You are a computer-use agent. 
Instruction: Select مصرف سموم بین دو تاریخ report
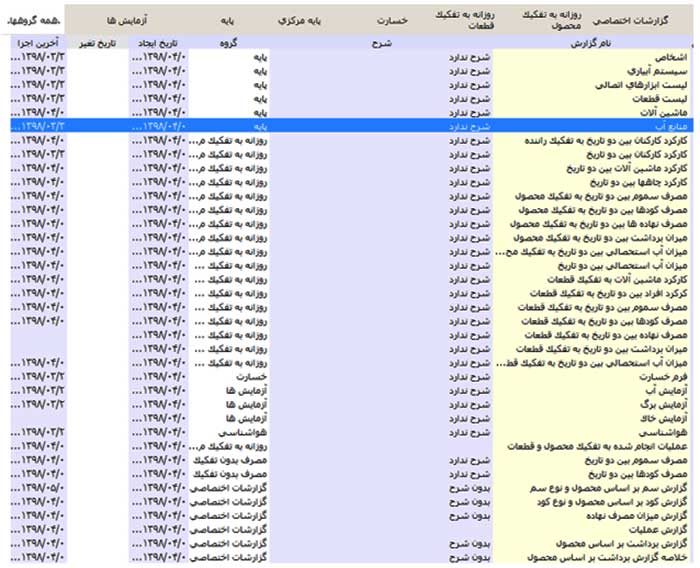636,460
